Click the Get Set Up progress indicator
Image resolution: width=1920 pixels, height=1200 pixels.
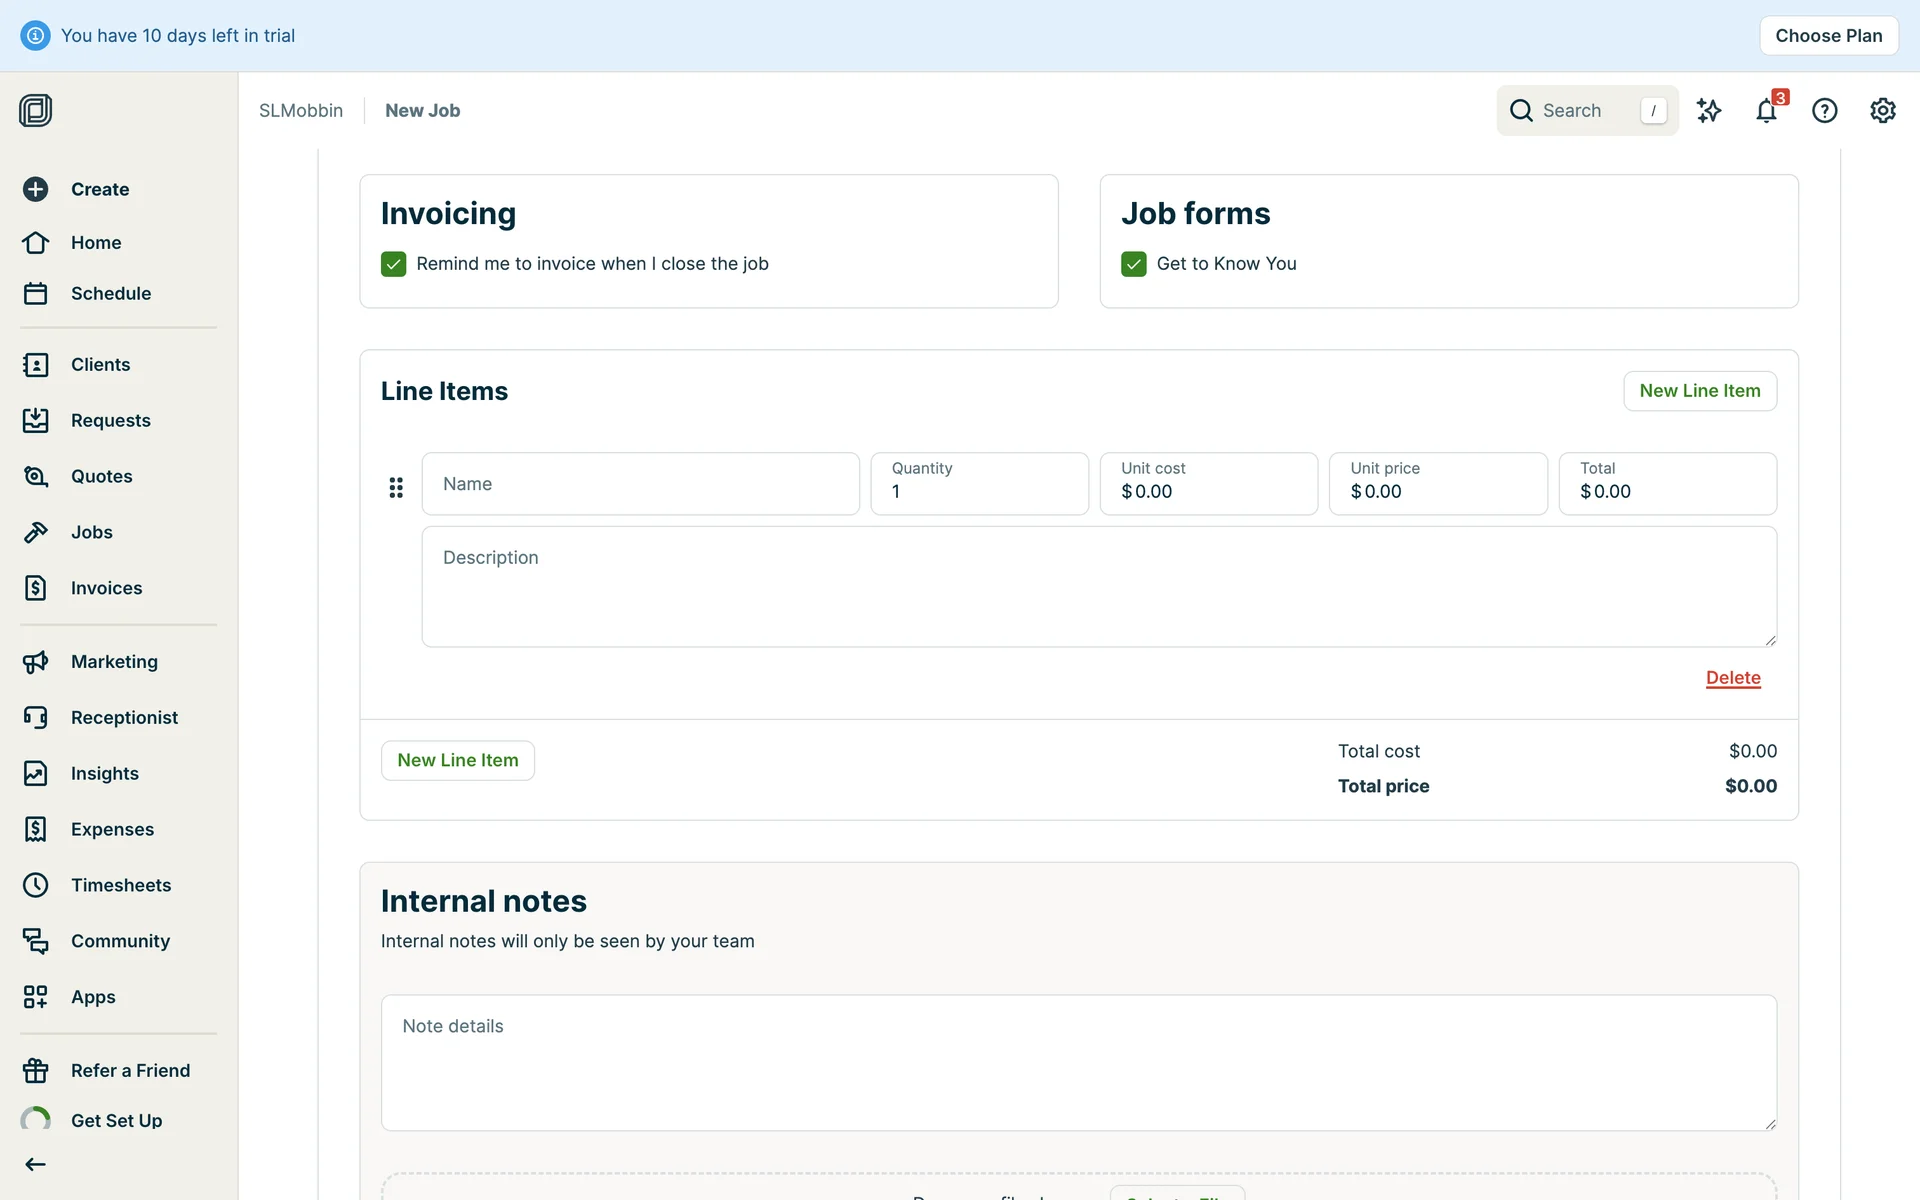36,1120
